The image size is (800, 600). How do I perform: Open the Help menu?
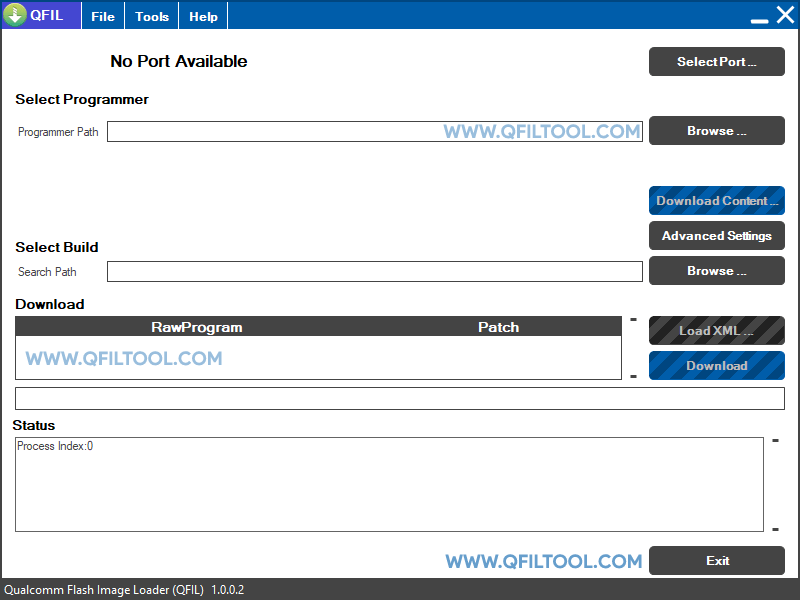[203, 15]
